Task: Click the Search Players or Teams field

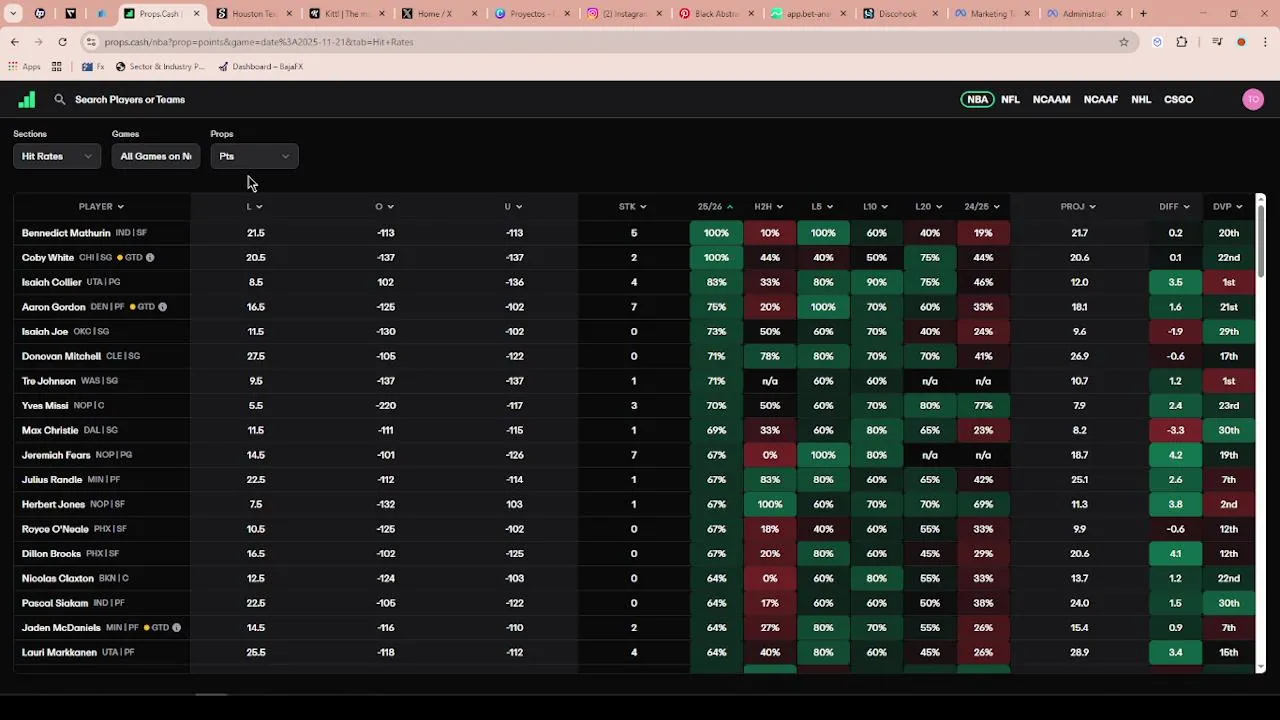Action: pos(130,99)
